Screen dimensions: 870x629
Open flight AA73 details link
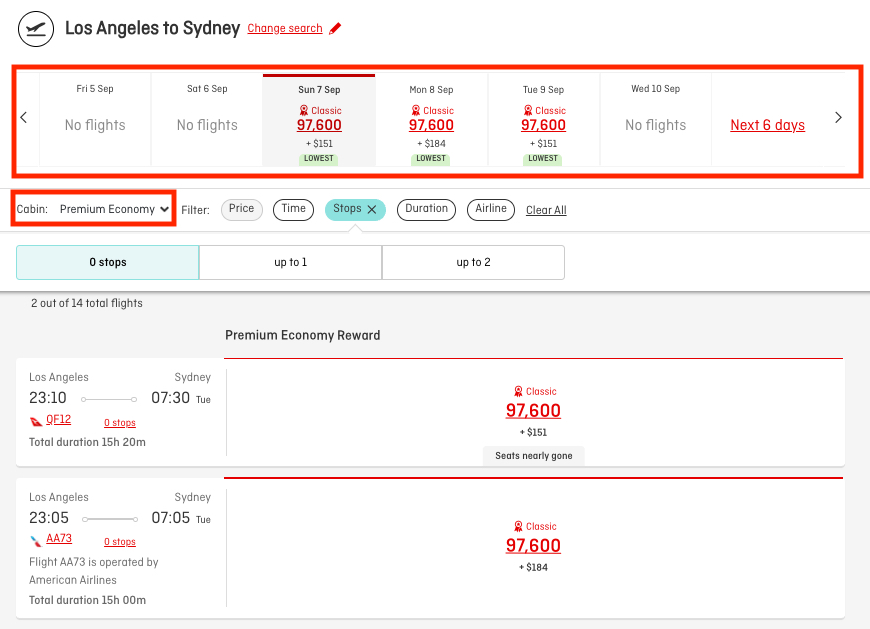(59, 539)
